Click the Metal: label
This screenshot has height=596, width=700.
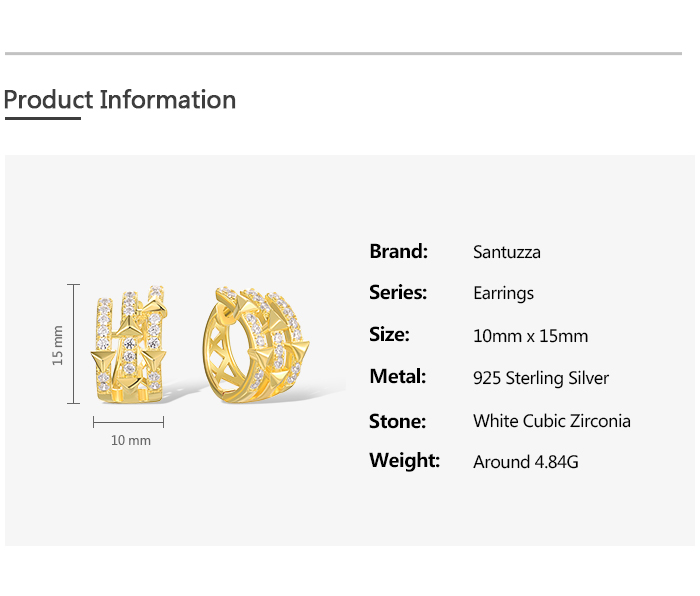pos(398,376)
